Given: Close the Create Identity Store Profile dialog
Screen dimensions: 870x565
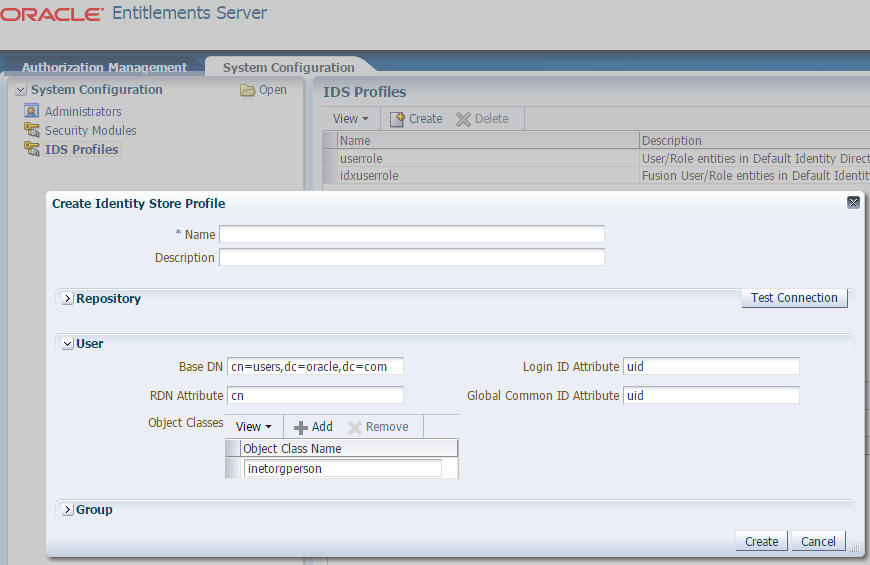Looking at the screenshot, I should coord(853,203).
